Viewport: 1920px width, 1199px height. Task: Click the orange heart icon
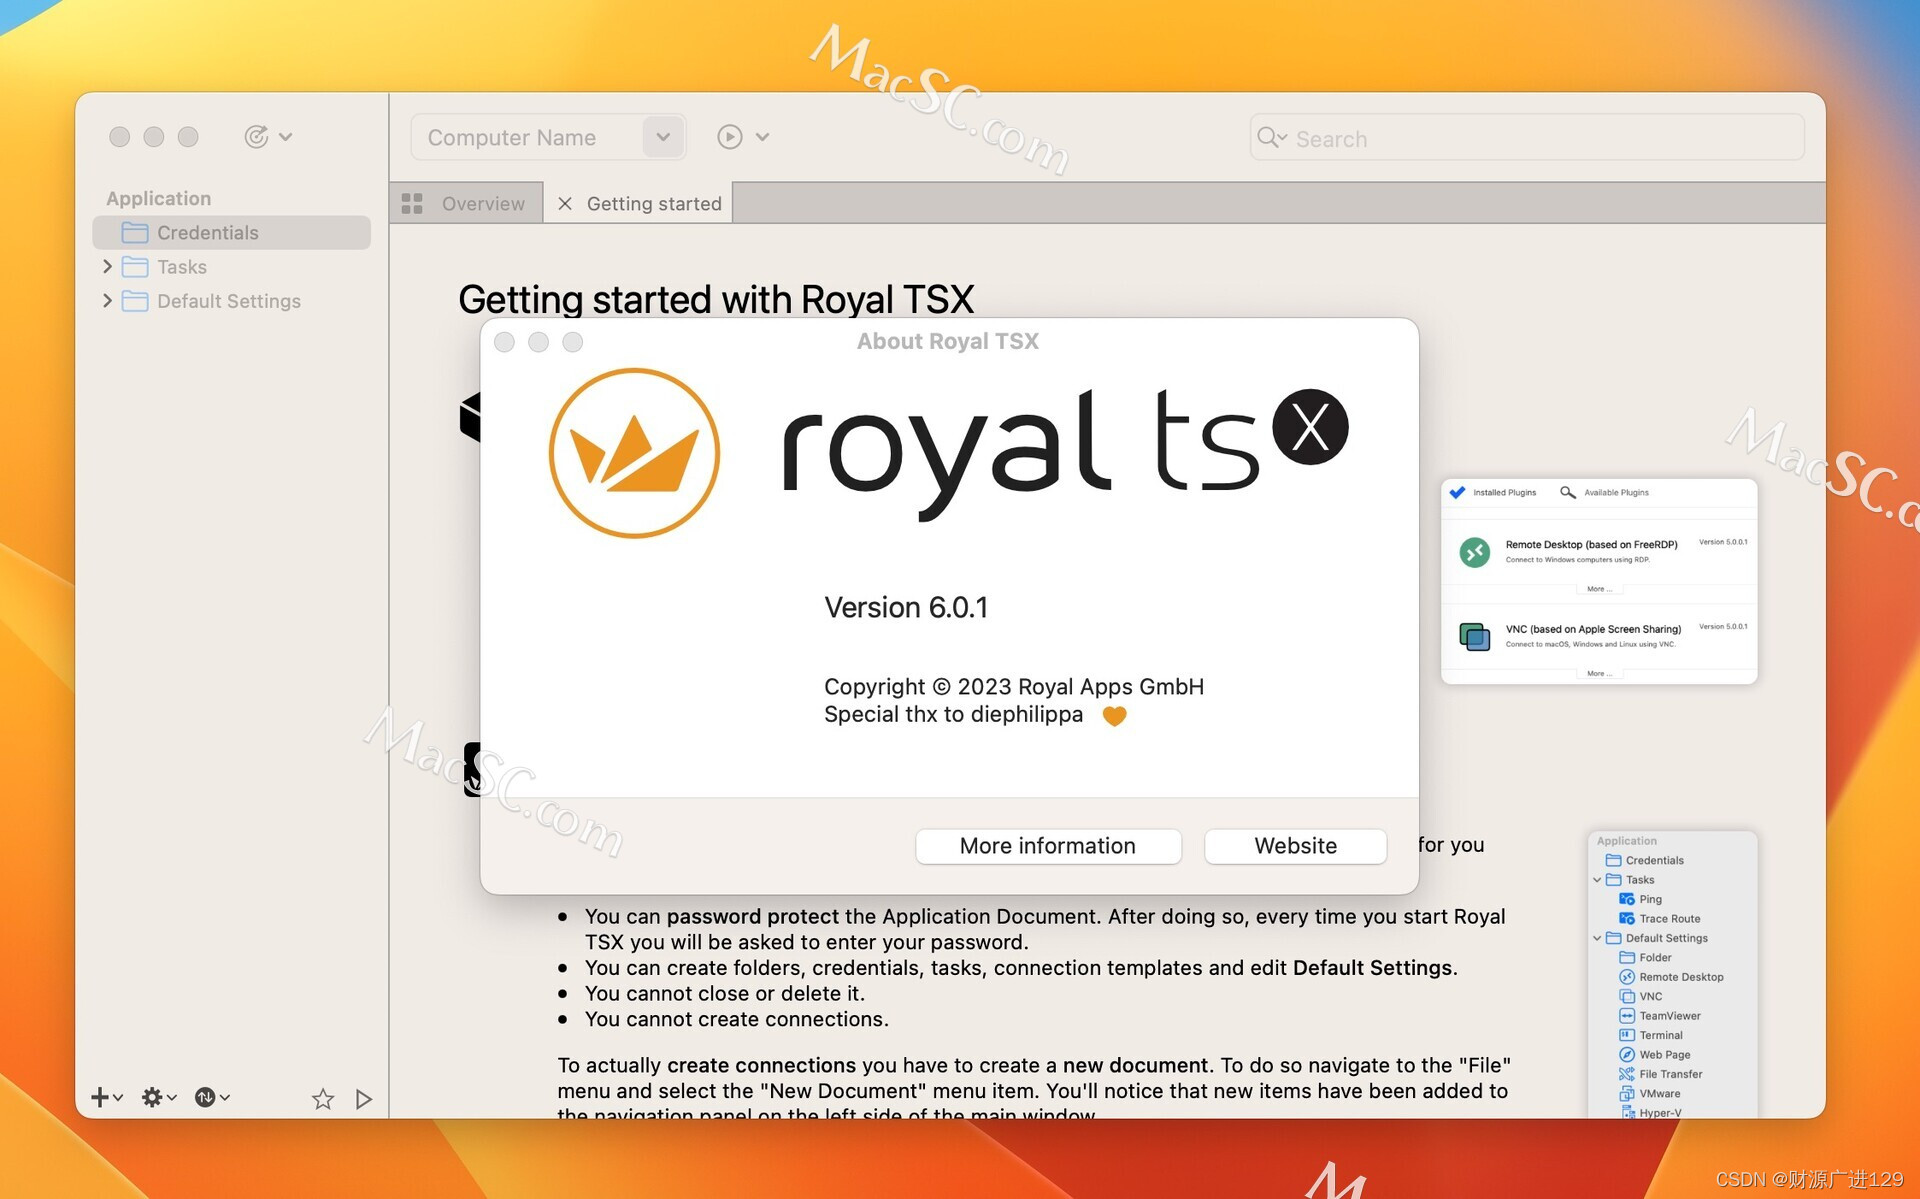coord(1114,716)
